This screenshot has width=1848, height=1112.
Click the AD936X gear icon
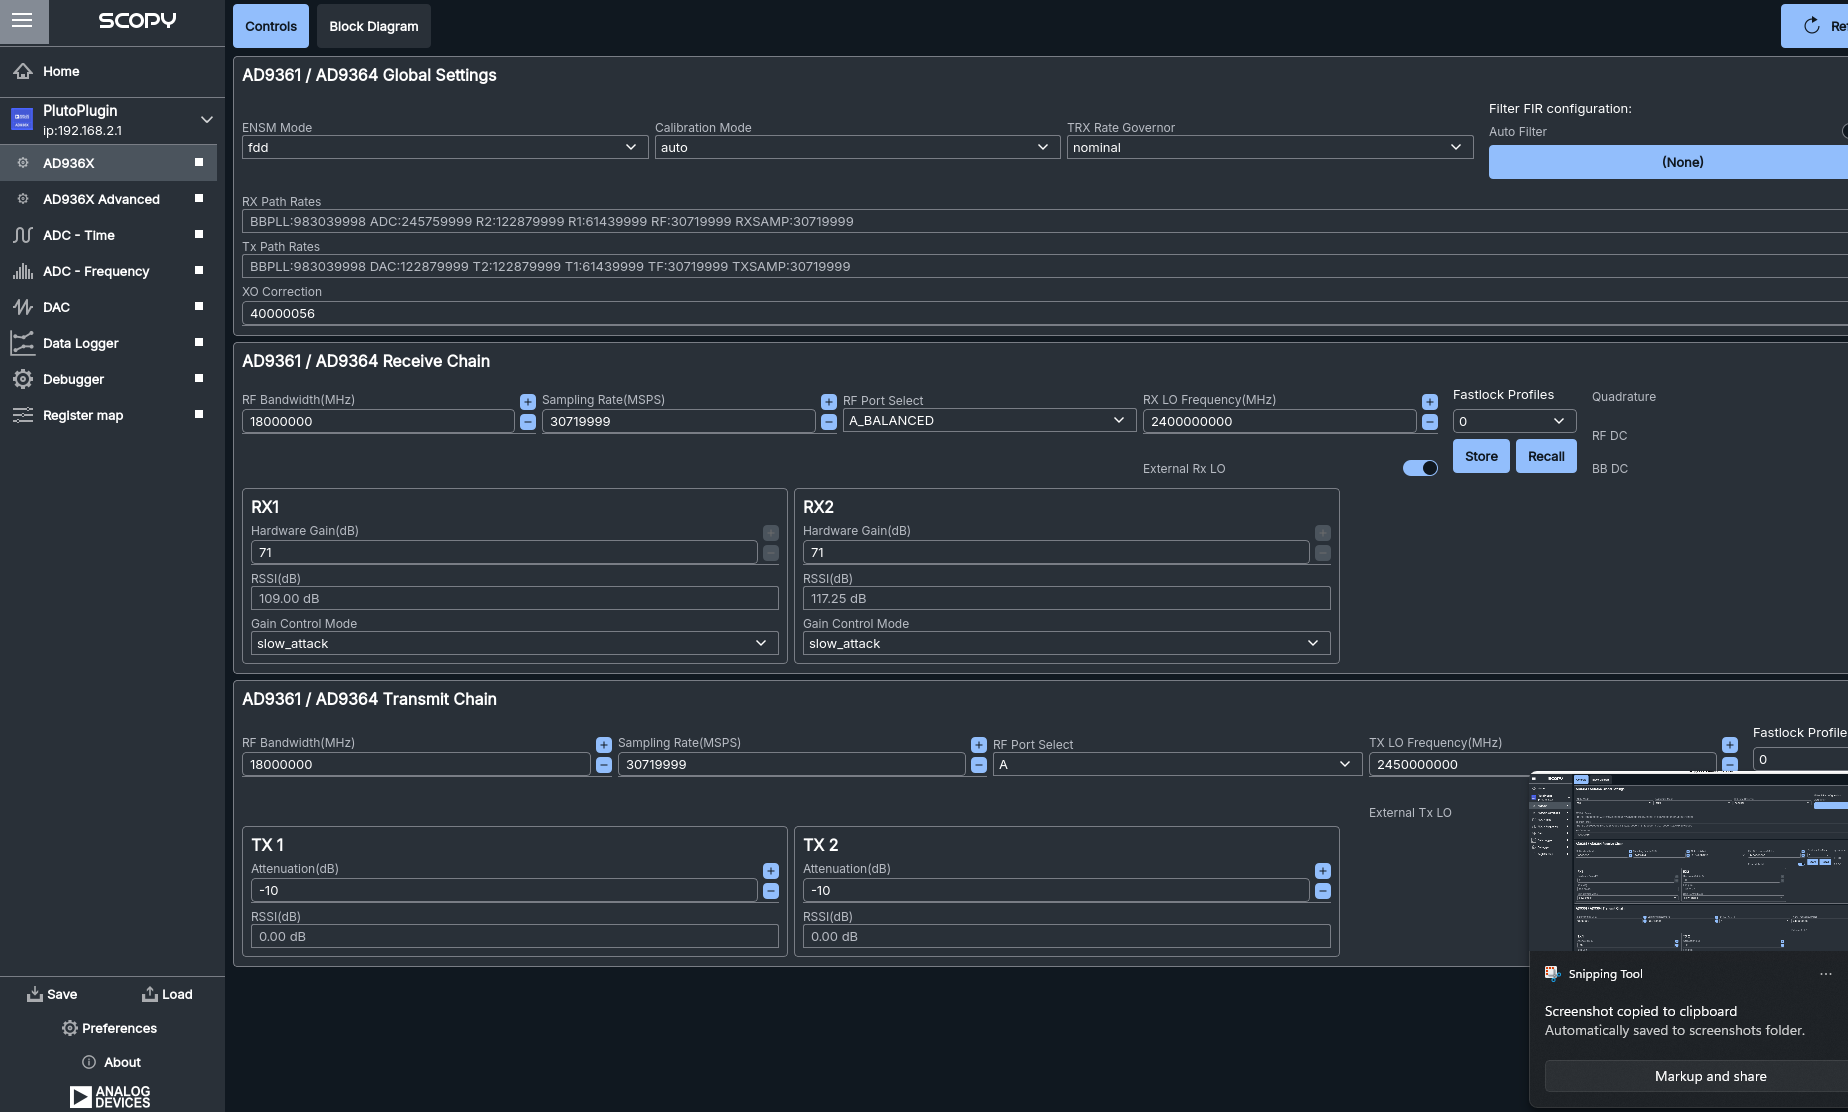(23, 162)
